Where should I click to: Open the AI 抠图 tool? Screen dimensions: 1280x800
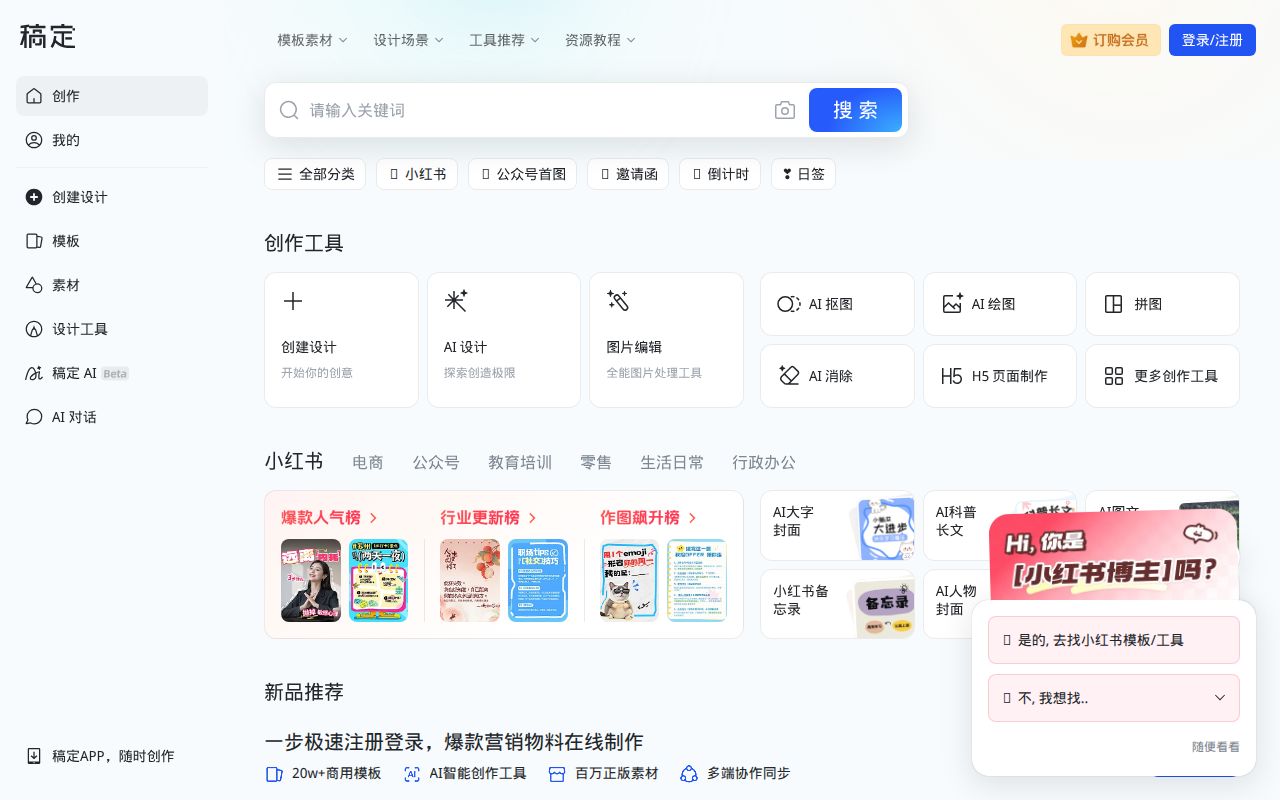(837, 304)
